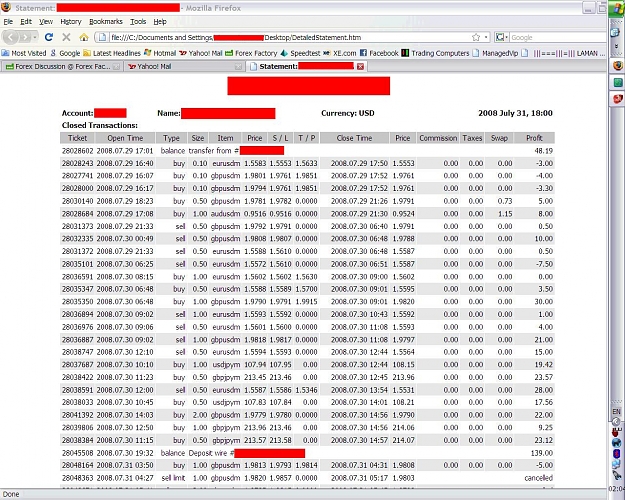This screenshot has width=625, height=500.
Task: Click the Swap column header
Action: pyautogui.click(x=499, y=138)
